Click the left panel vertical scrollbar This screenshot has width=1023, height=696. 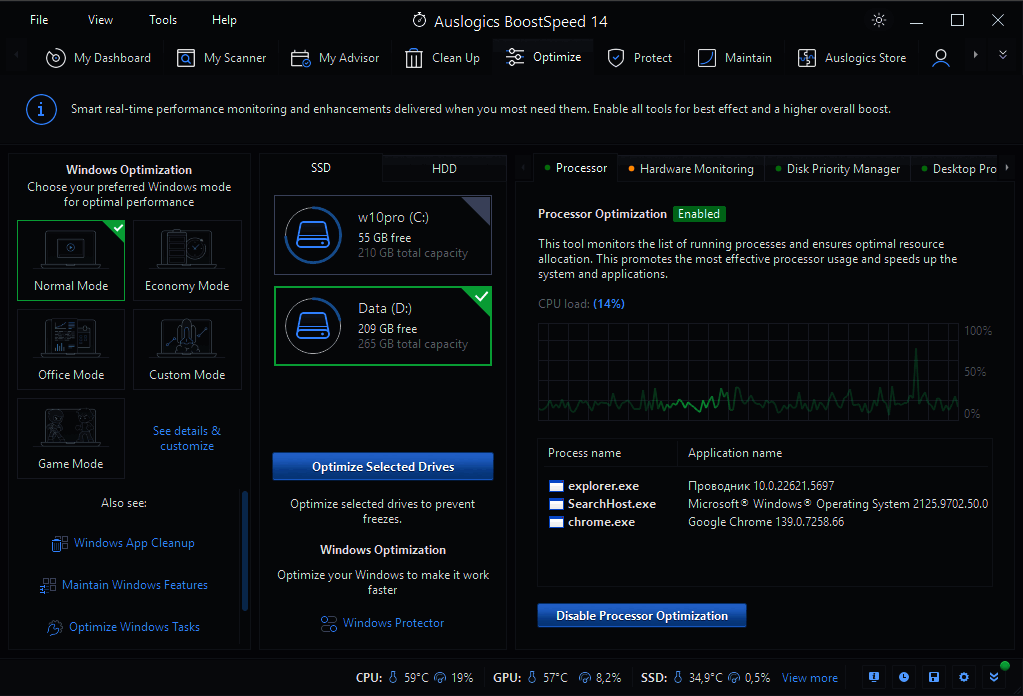[245, 550]
